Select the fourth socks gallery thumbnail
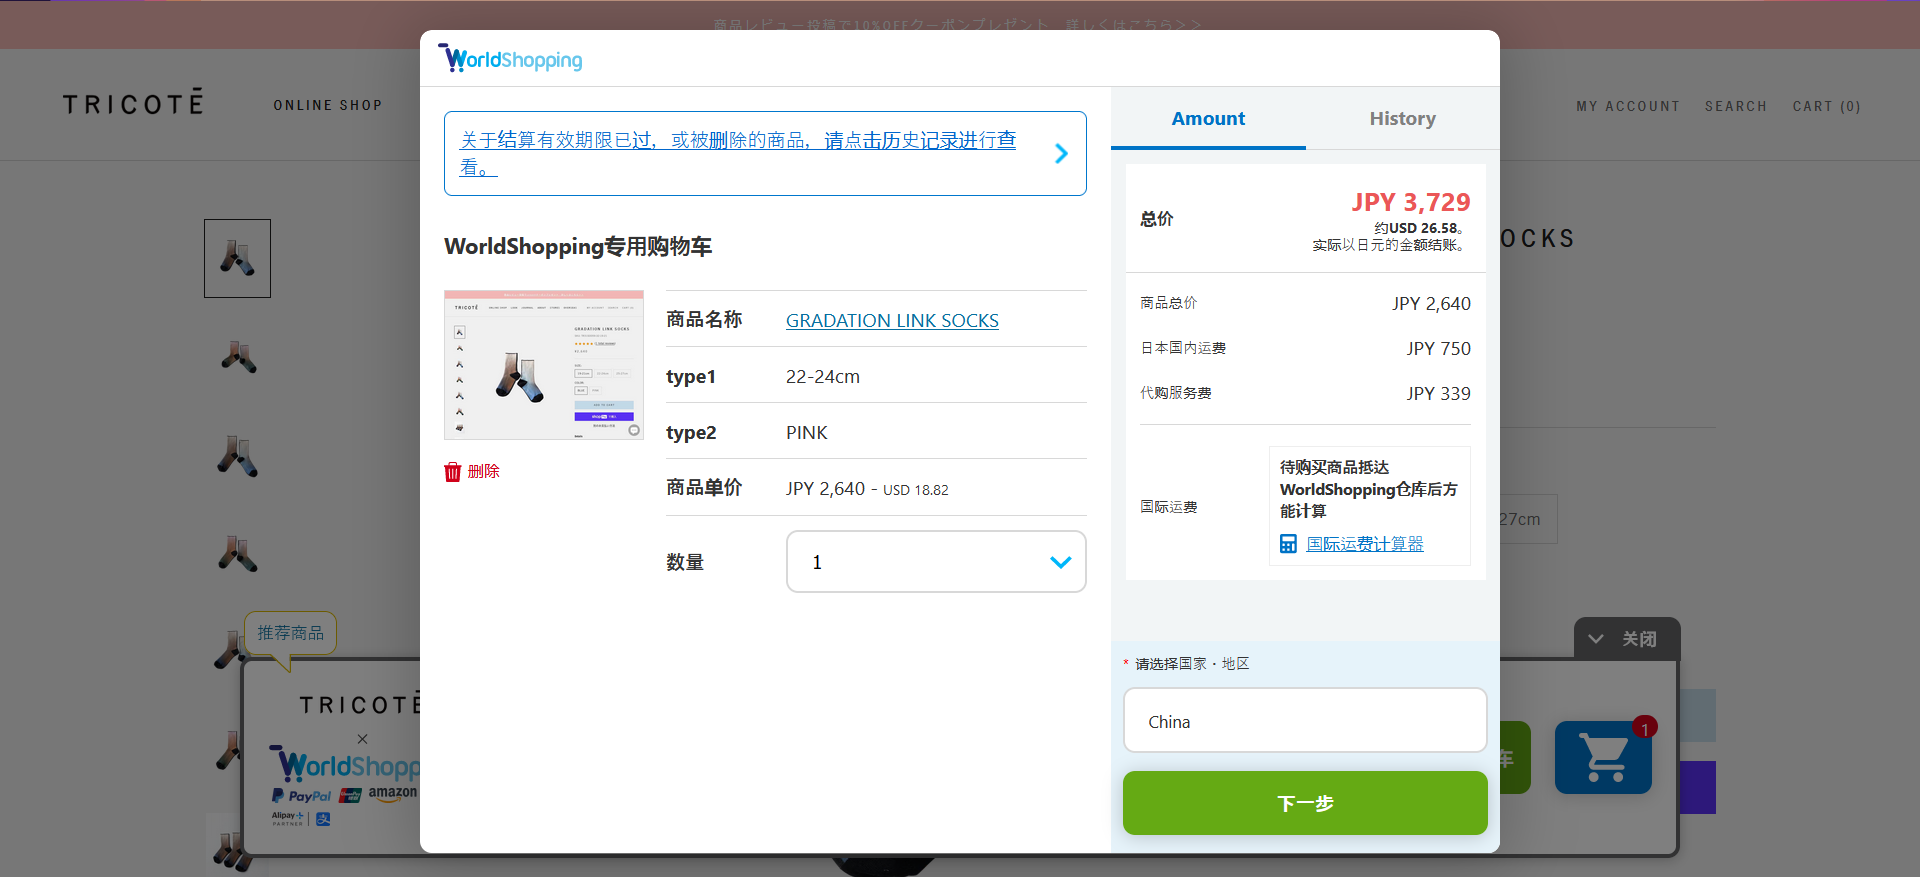The width and height of the screenshot is (1920, 877). click(x=238, y=554)
